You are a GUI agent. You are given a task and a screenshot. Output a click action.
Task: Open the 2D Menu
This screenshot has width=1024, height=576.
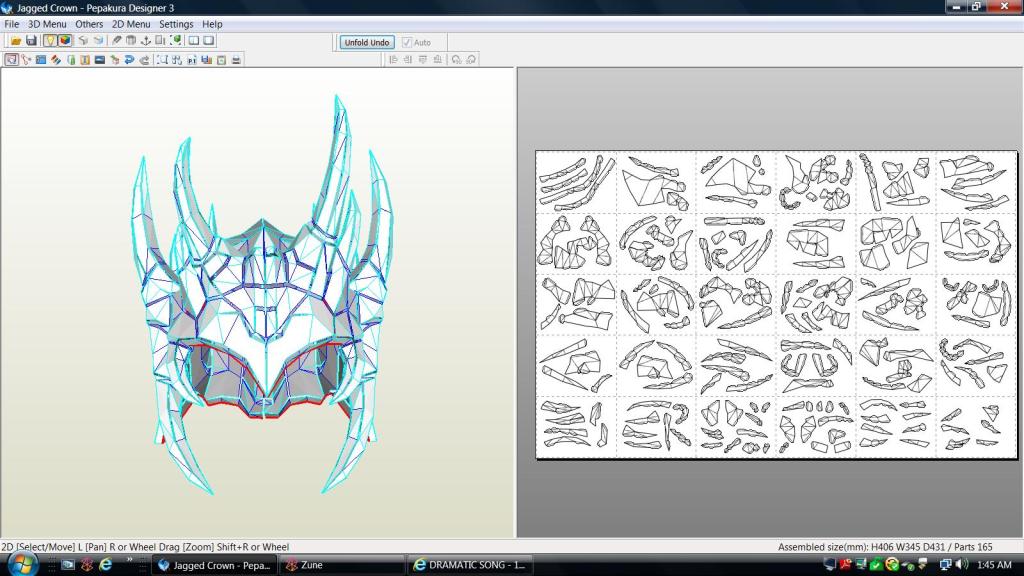[131, 24]
